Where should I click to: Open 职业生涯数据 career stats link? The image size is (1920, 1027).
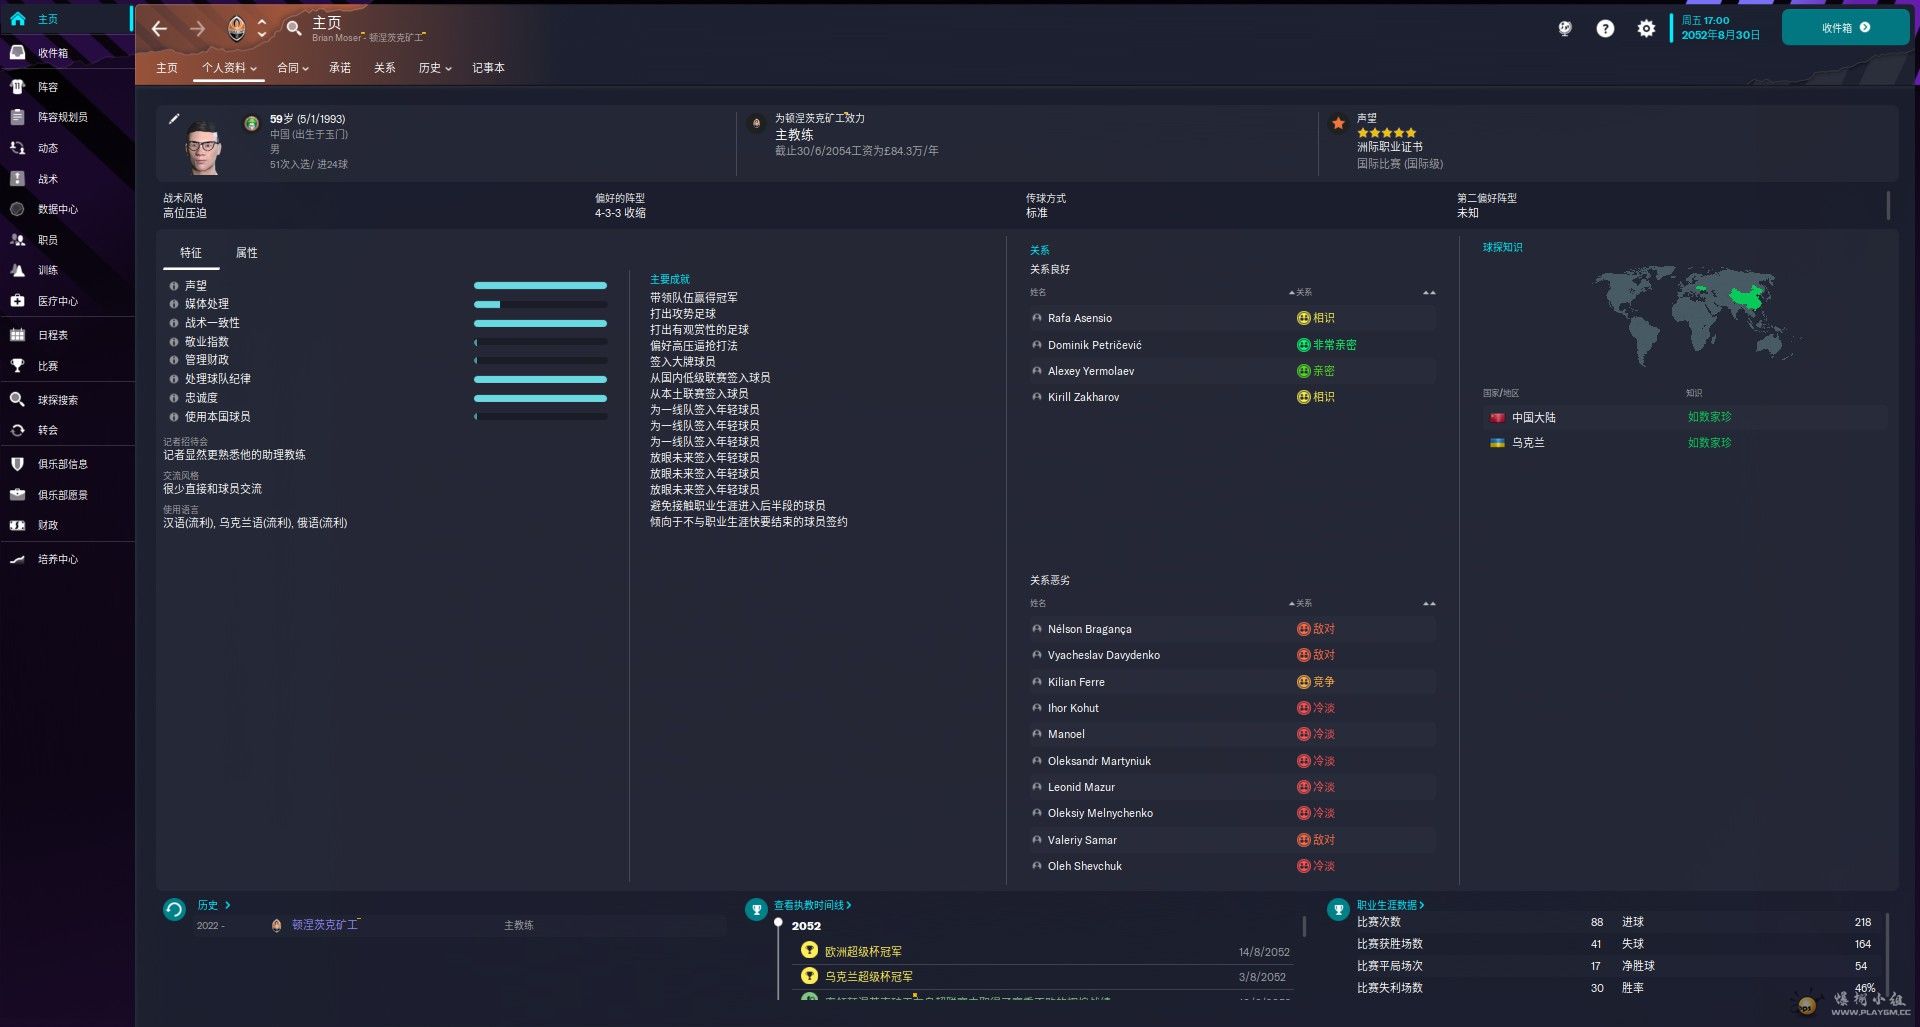tap(1390, 906)
